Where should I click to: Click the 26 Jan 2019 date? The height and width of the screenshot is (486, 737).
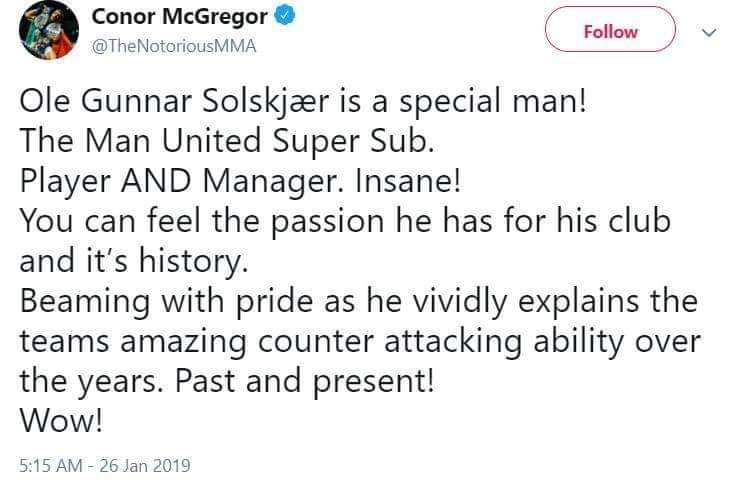coord(149,465)
